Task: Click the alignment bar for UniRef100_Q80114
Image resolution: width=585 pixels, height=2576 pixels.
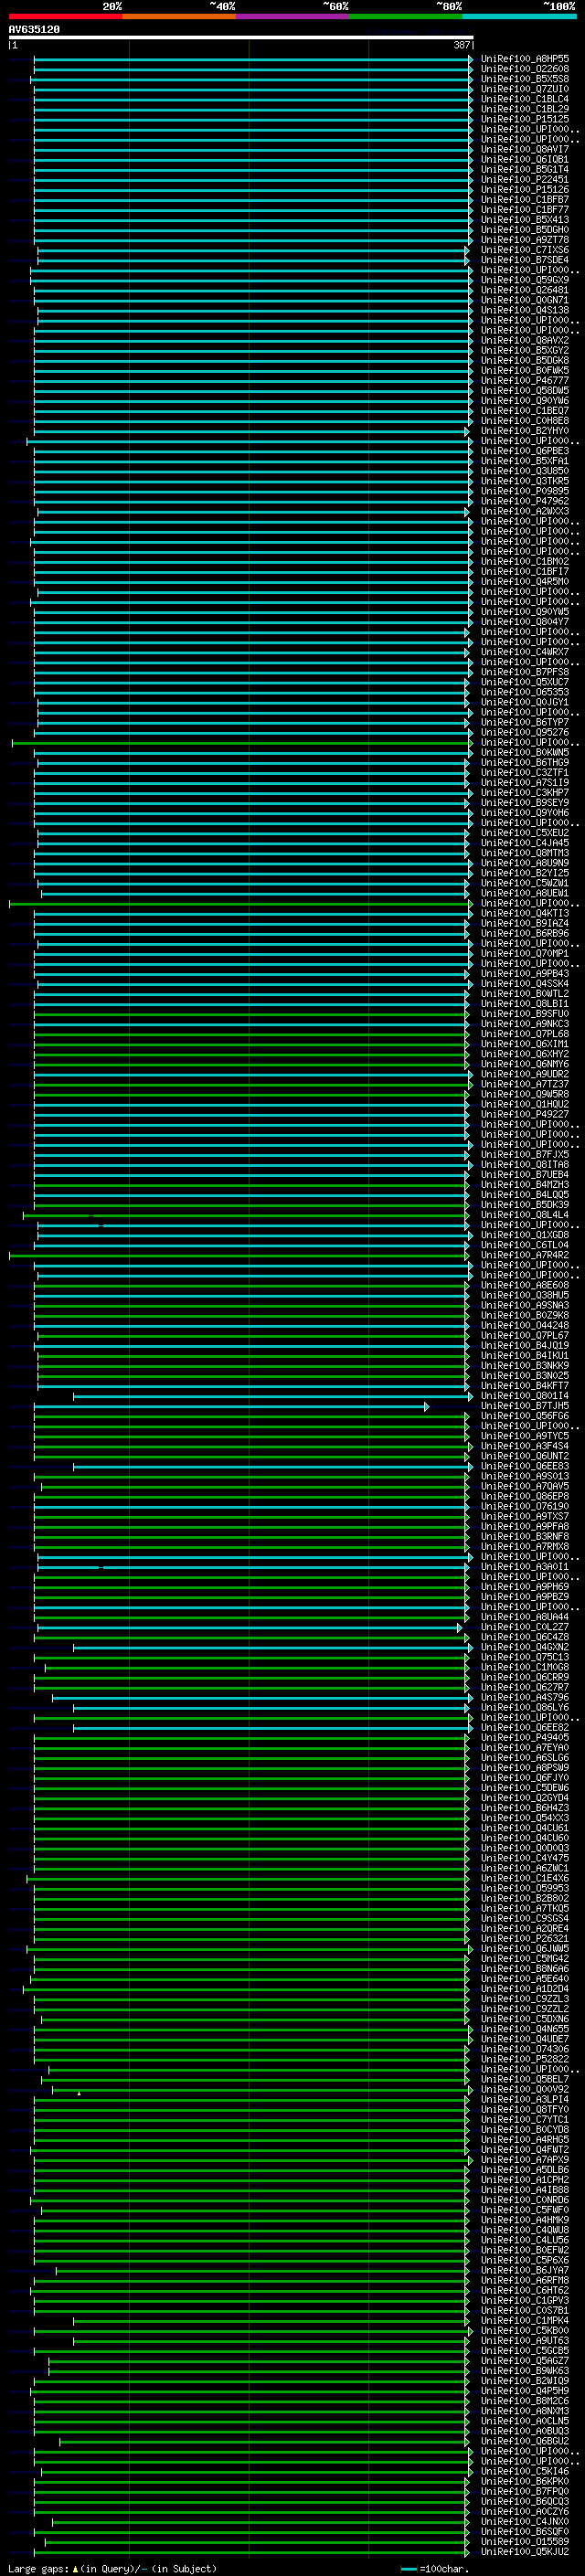Action: (270, 1396)
